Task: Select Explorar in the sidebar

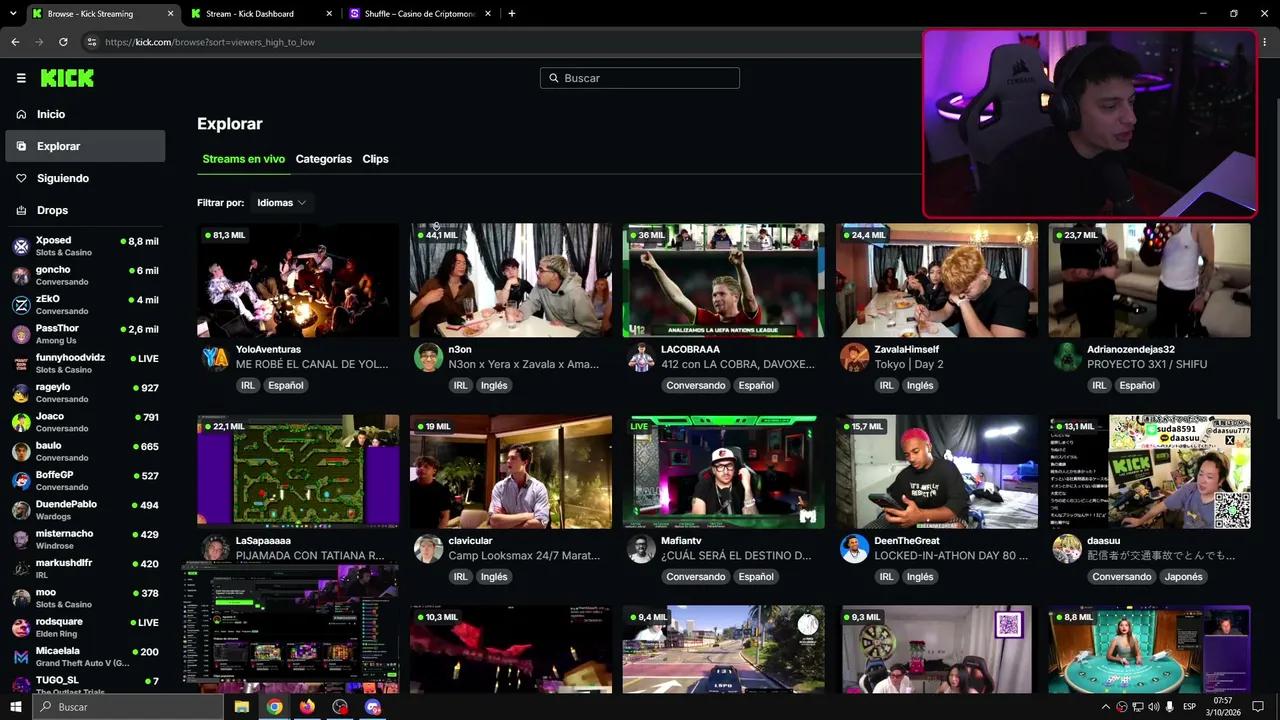Action: tap(85, 146)
